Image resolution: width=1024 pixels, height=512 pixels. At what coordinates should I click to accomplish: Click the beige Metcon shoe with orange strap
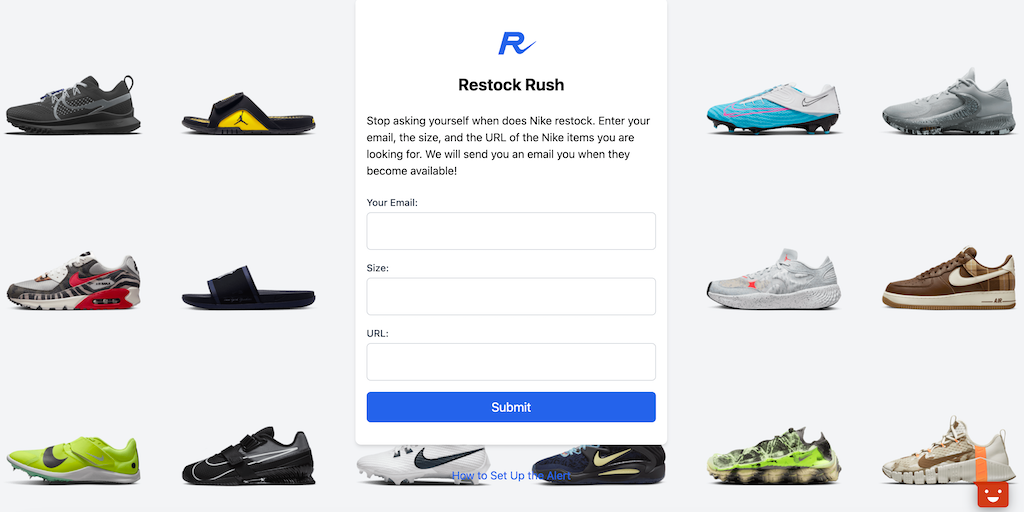click(x=949, y=452)
